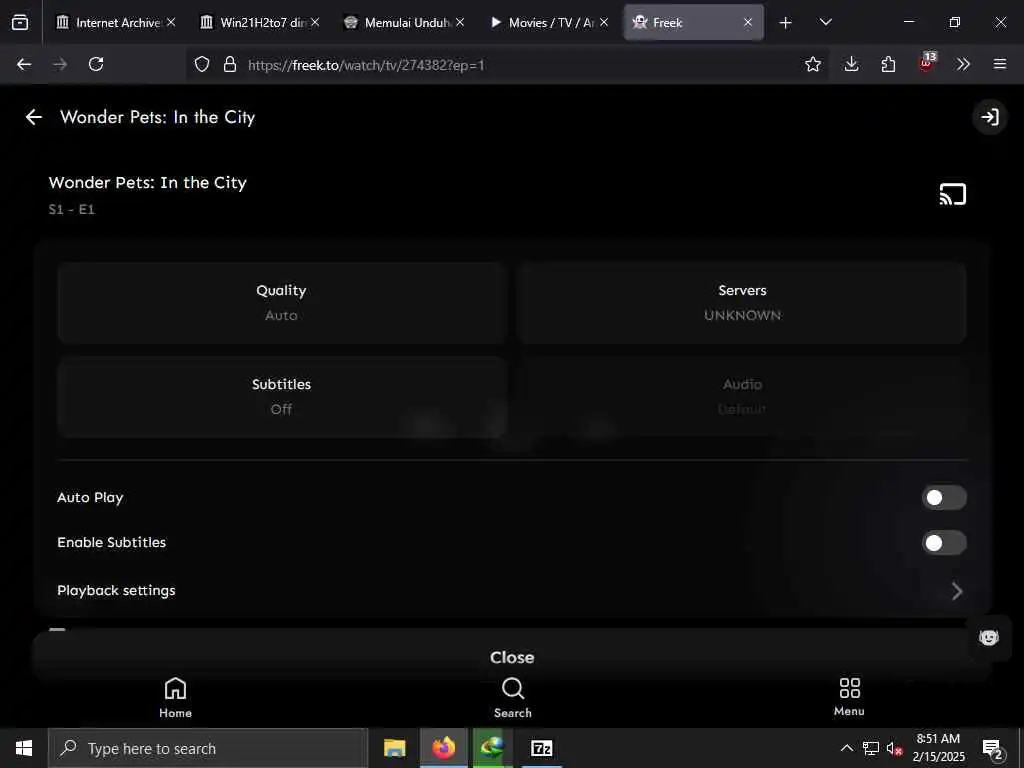Close the Internet Archive tab

pyautogui.click(x=170, y=22)
